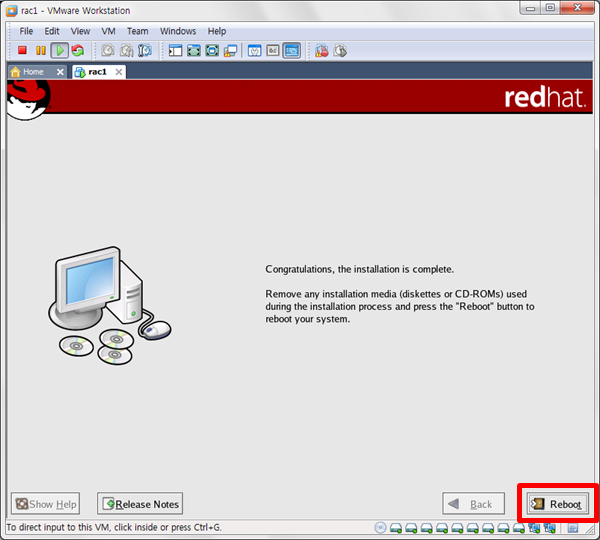This screenshot has height=540, width=600.
Task: Click the computer and CDs illustration
Action: tap(110, 305)
